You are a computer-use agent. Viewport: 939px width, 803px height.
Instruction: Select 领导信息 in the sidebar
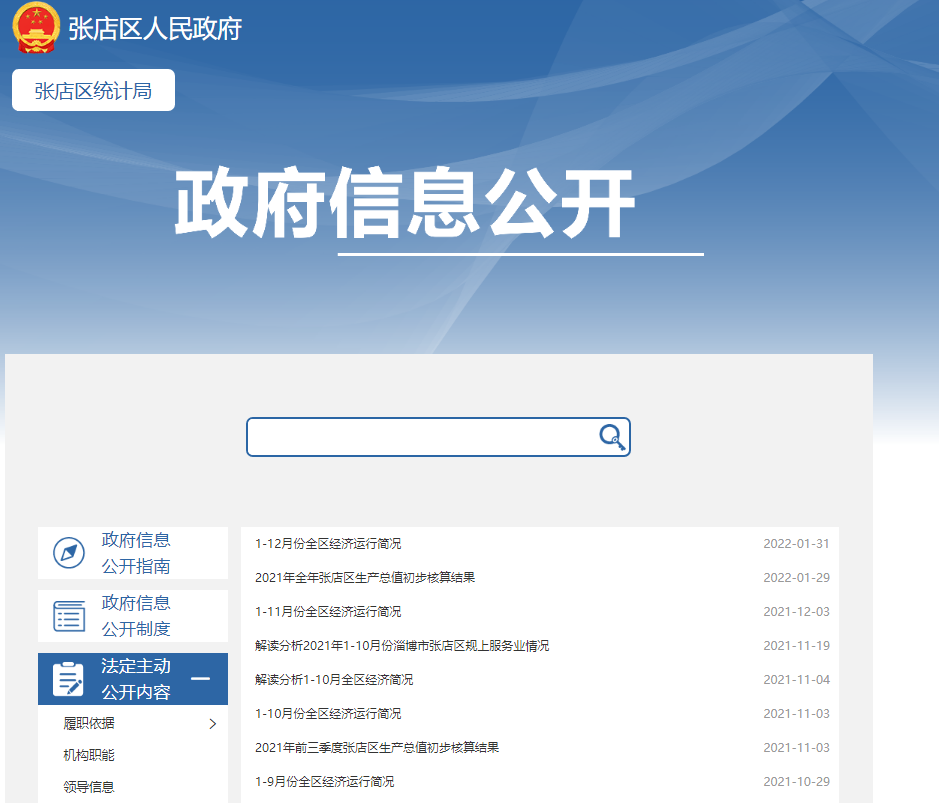[x=89, y=787]
